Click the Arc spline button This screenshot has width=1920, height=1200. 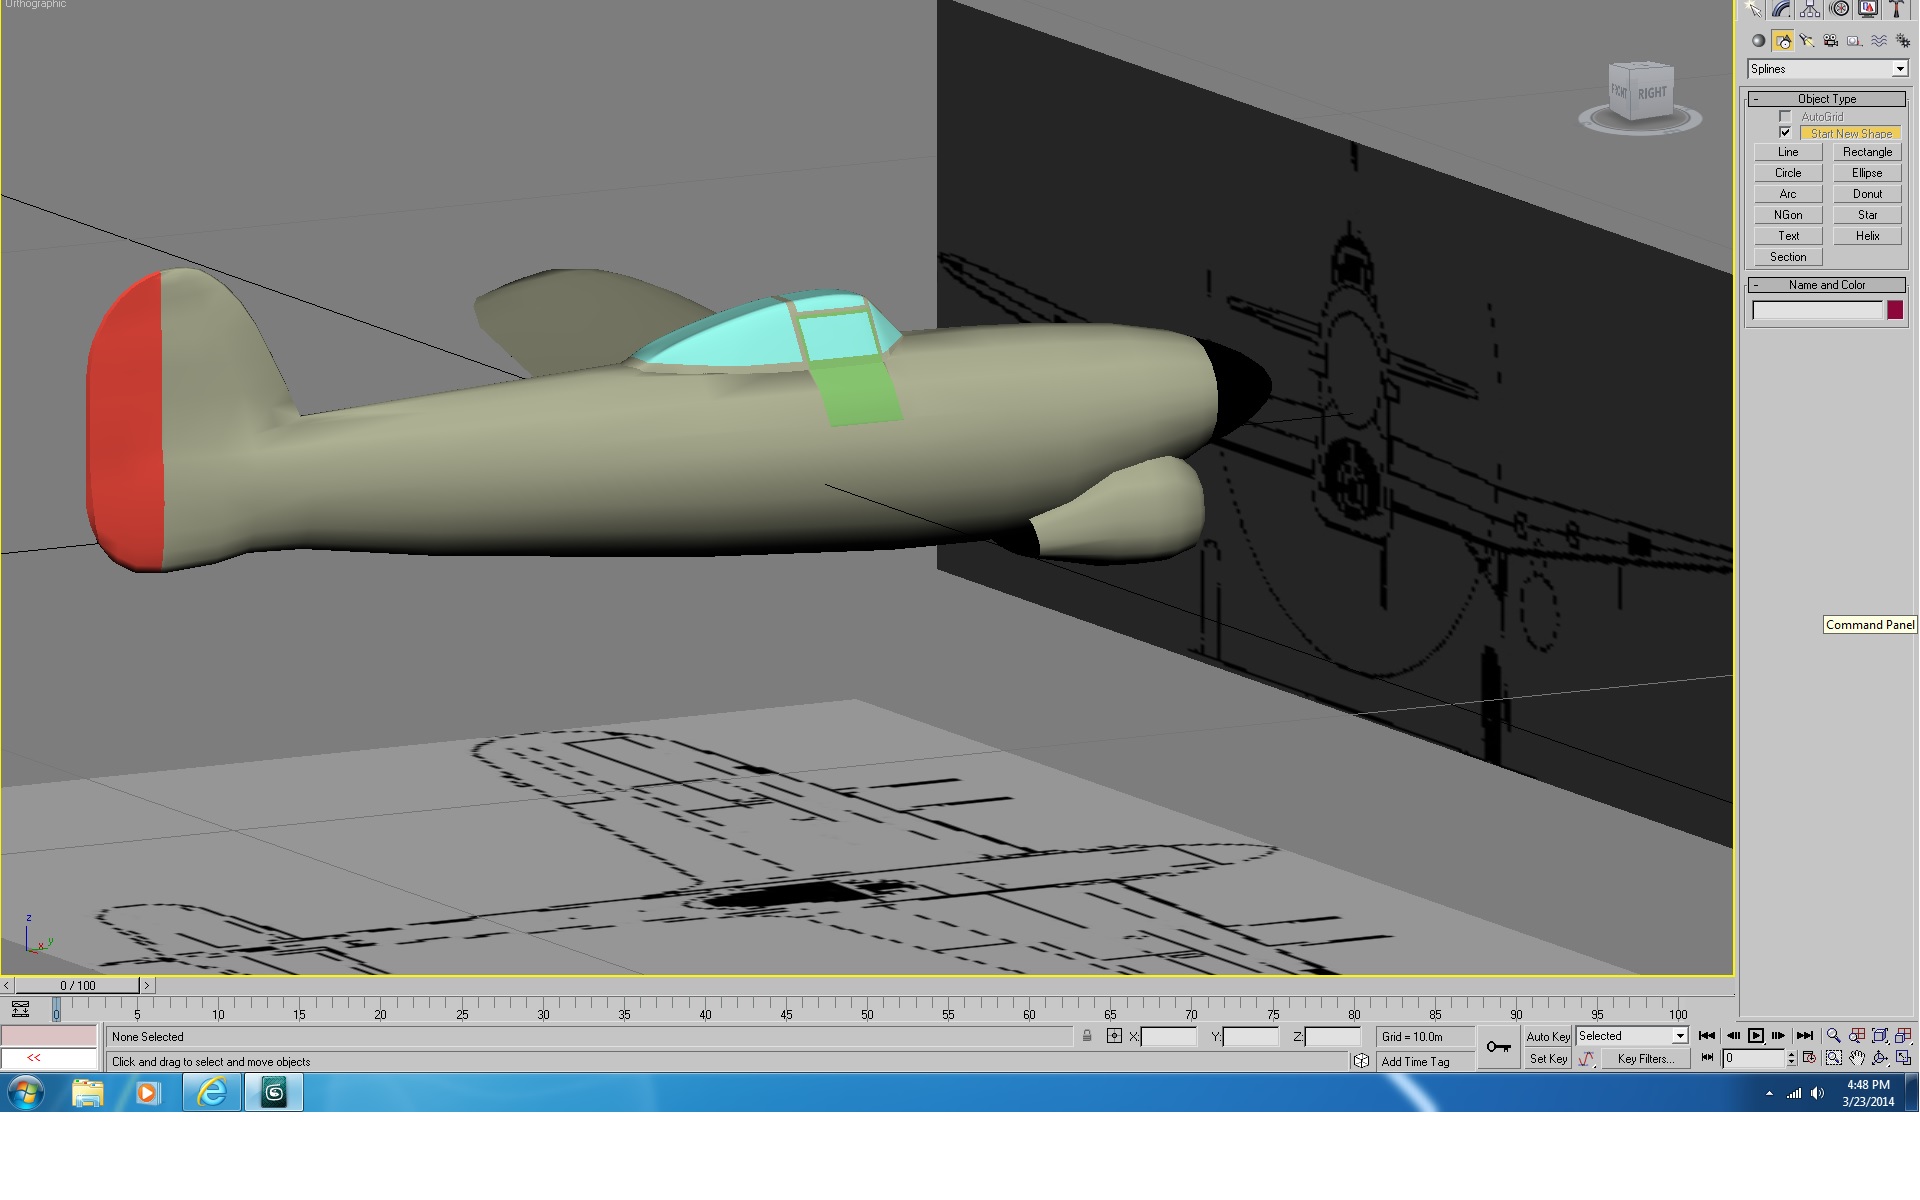point(1788,194)
